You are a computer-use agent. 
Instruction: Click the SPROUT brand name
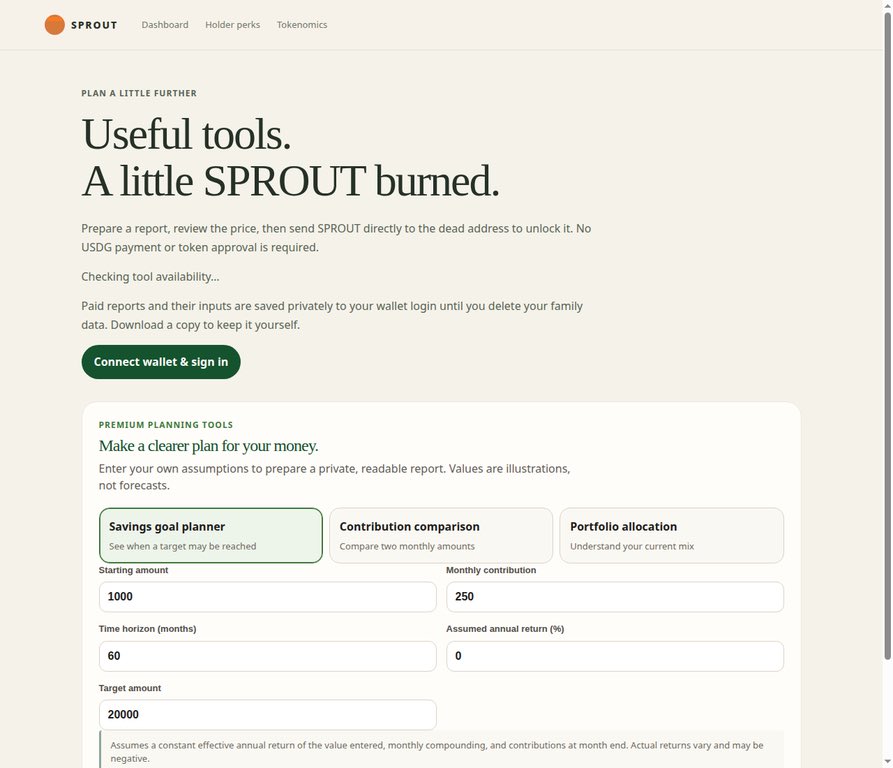point(94,25)
